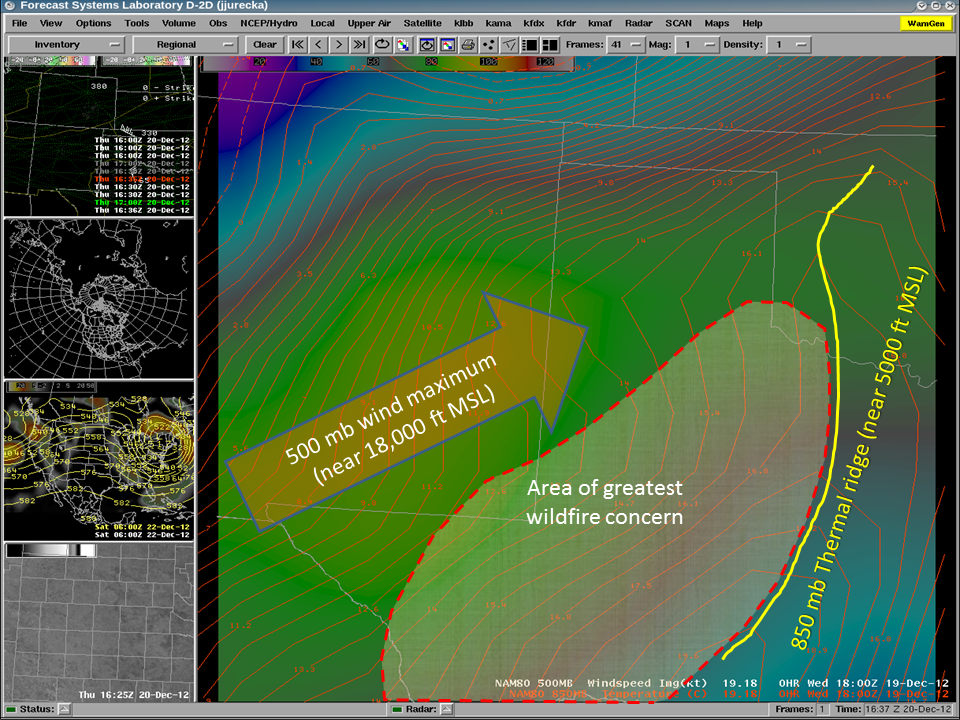Select the grayscale county map small pane
The width and height of the screenshot is (960, 720).
click(x=99, y=622)
